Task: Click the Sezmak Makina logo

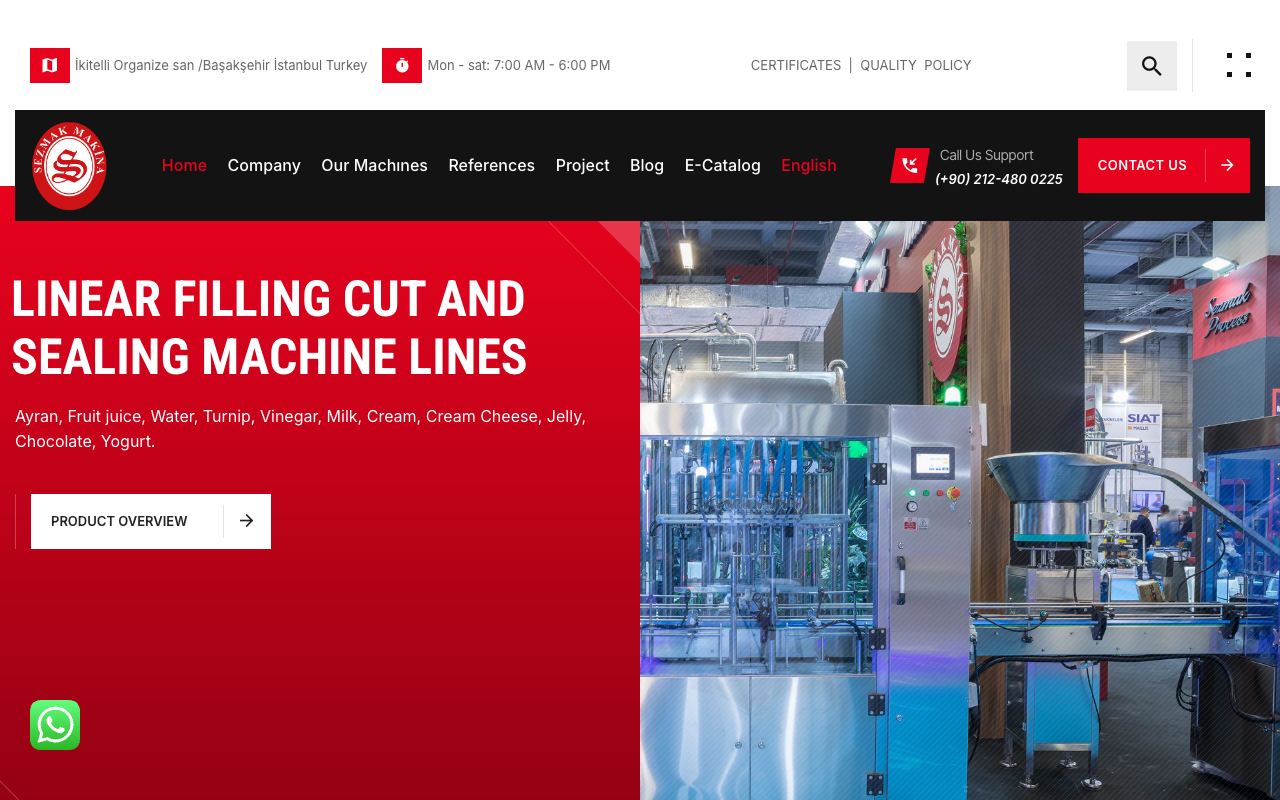Action: tap(69, 166)
